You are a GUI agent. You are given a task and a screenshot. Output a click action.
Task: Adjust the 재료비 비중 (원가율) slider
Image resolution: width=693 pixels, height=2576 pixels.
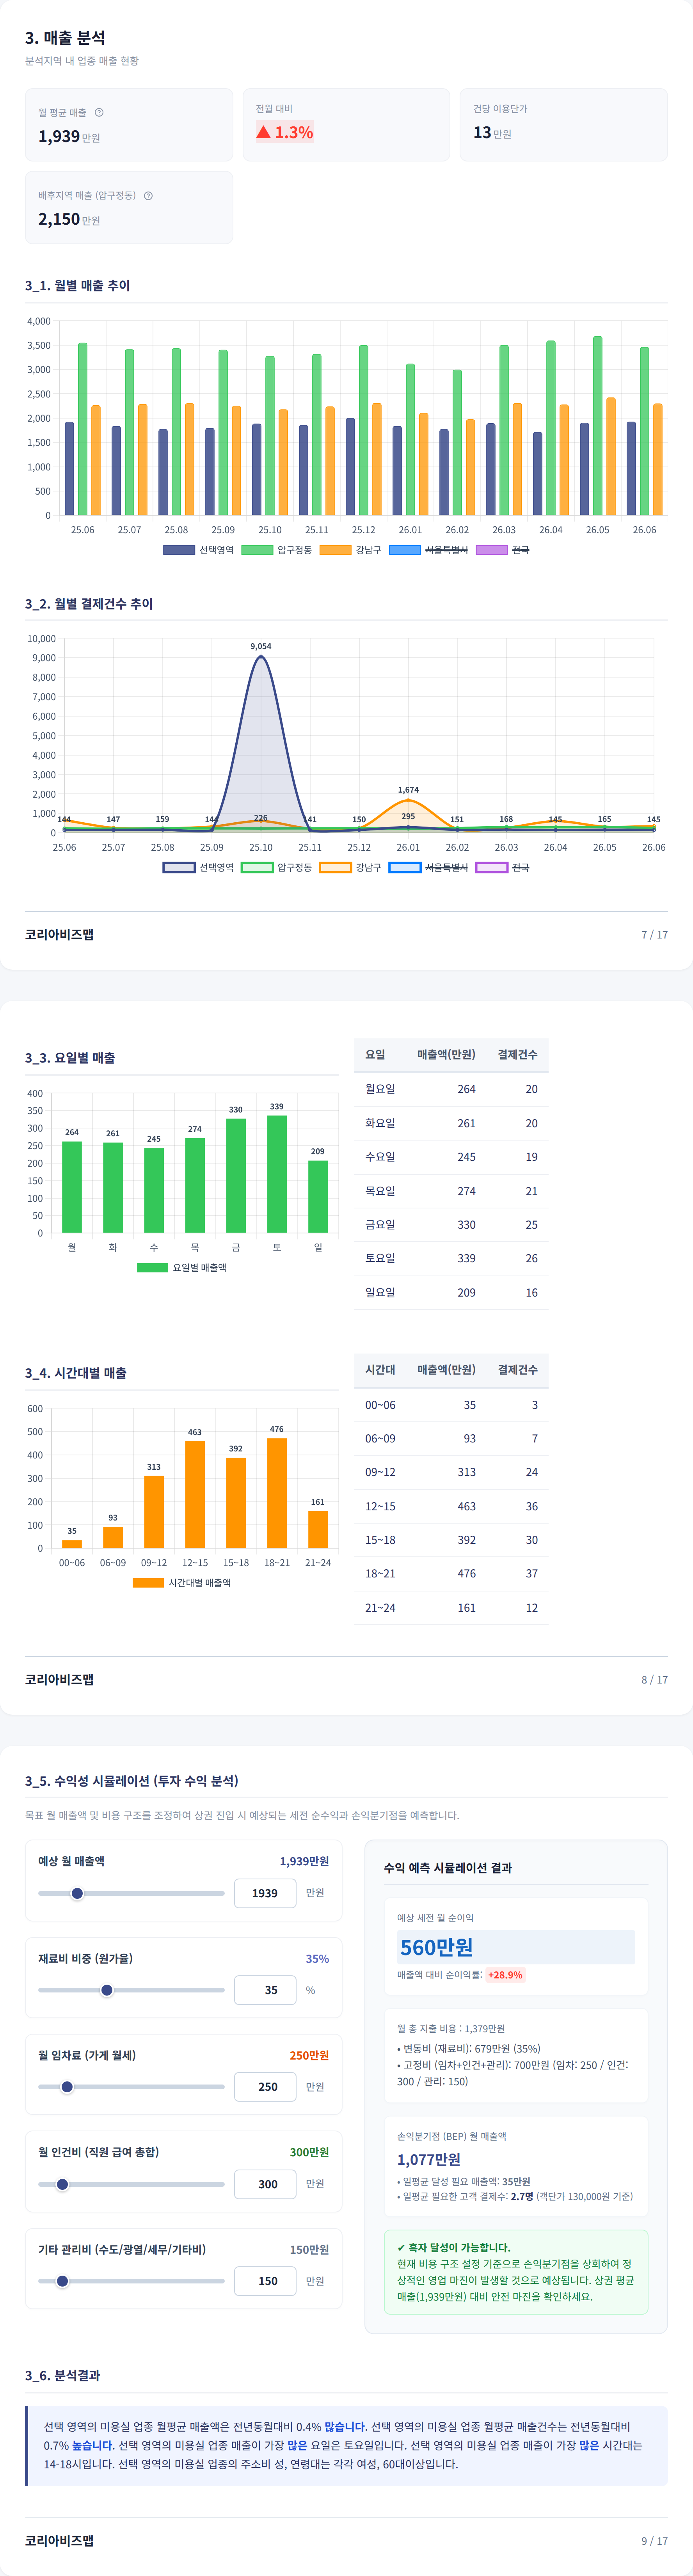point(131,1990)
